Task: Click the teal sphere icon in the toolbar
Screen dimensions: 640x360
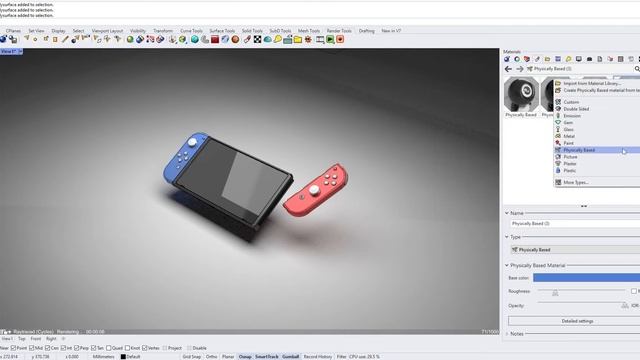Action: (195, 40)
